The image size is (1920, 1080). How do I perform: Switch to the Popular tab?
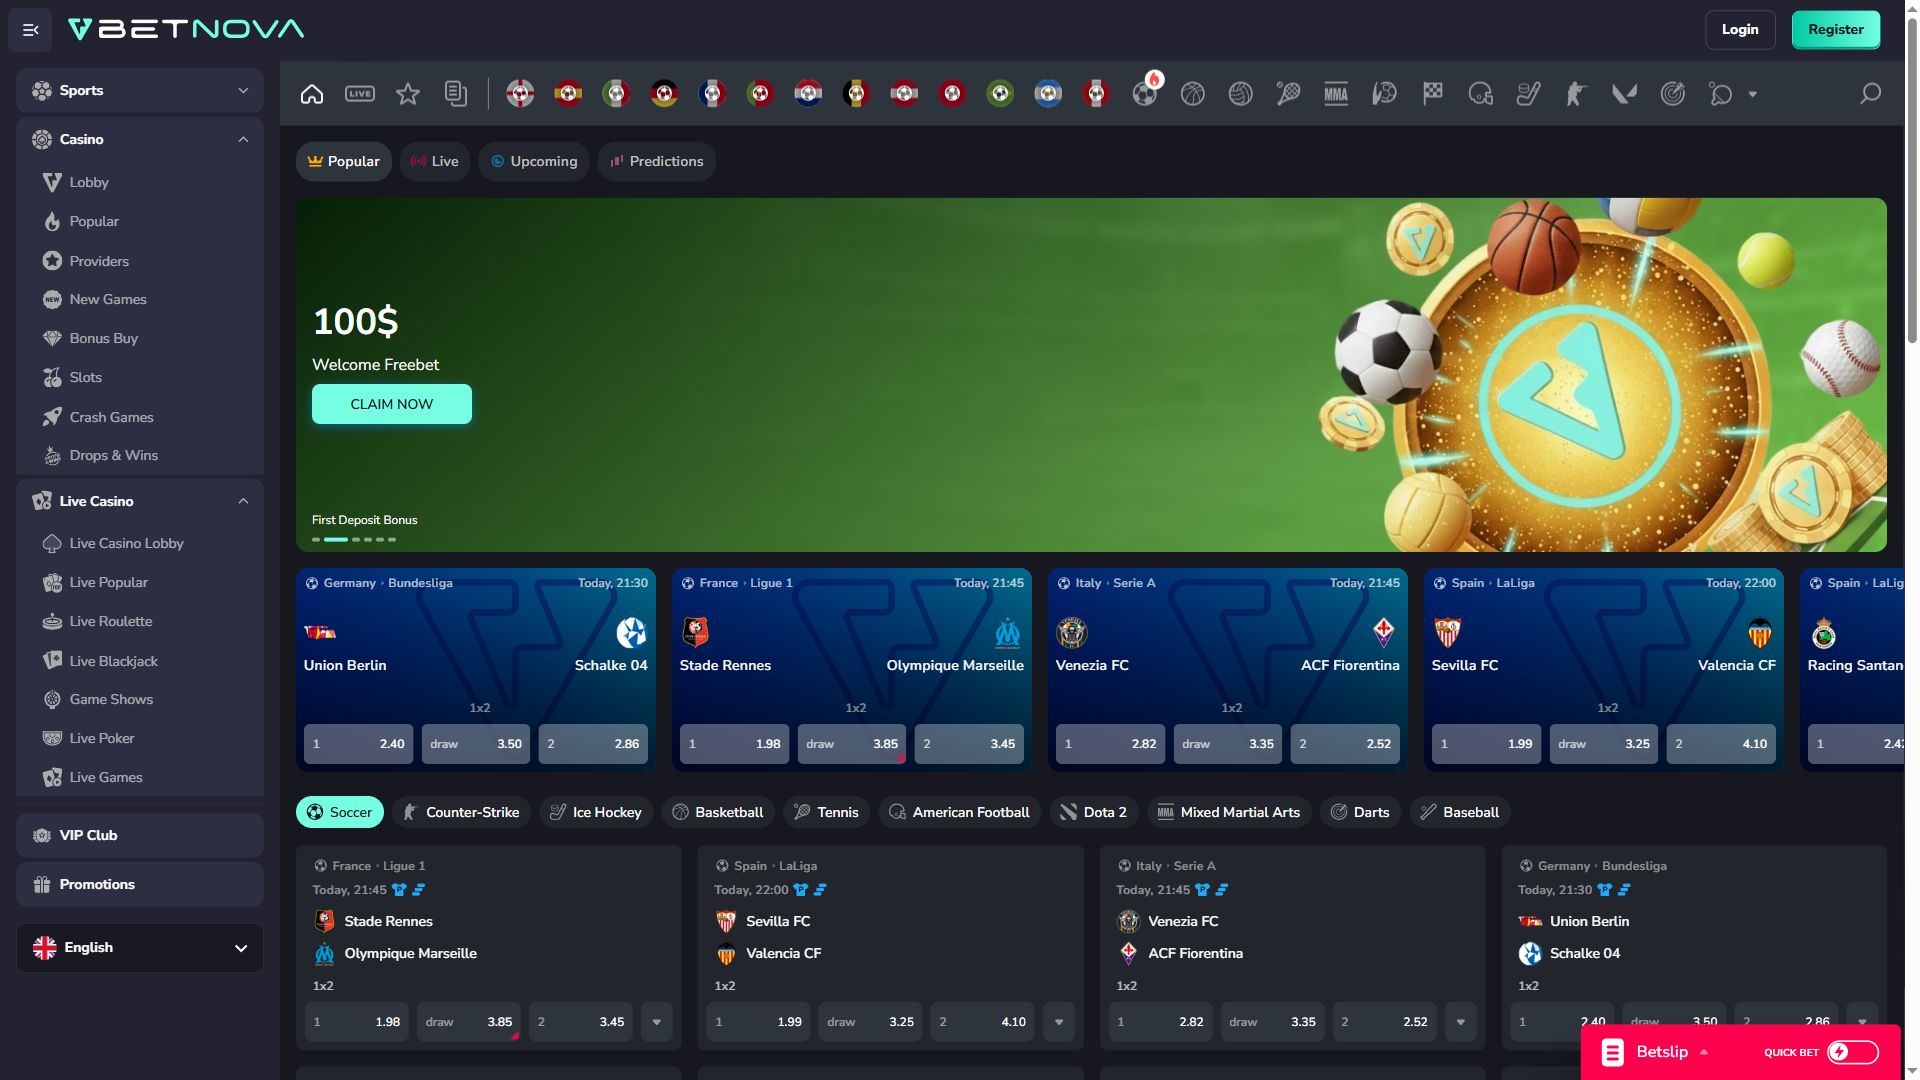click(x=344, y=161)
